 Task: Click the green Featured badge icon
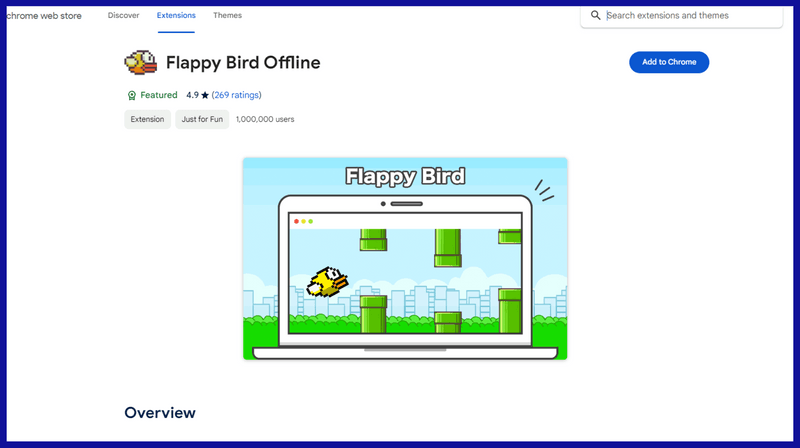131,95
